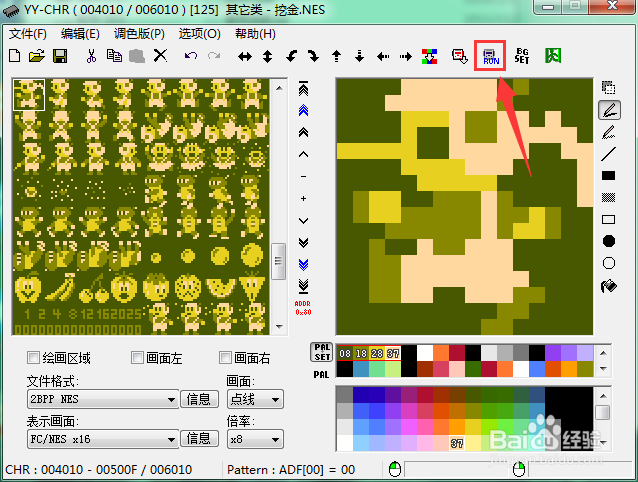Shift the pattern down with down arrow
This screenshot has width=638, height=482.
pos(359,56)
